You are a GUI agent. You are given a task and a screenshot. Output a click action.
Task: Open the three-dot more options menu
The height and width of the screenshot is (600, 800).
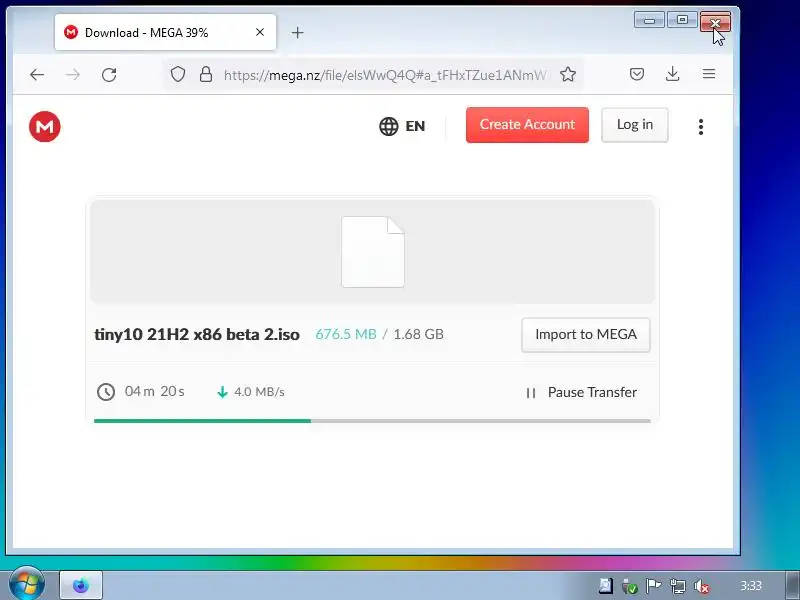[x=701, y=127]
